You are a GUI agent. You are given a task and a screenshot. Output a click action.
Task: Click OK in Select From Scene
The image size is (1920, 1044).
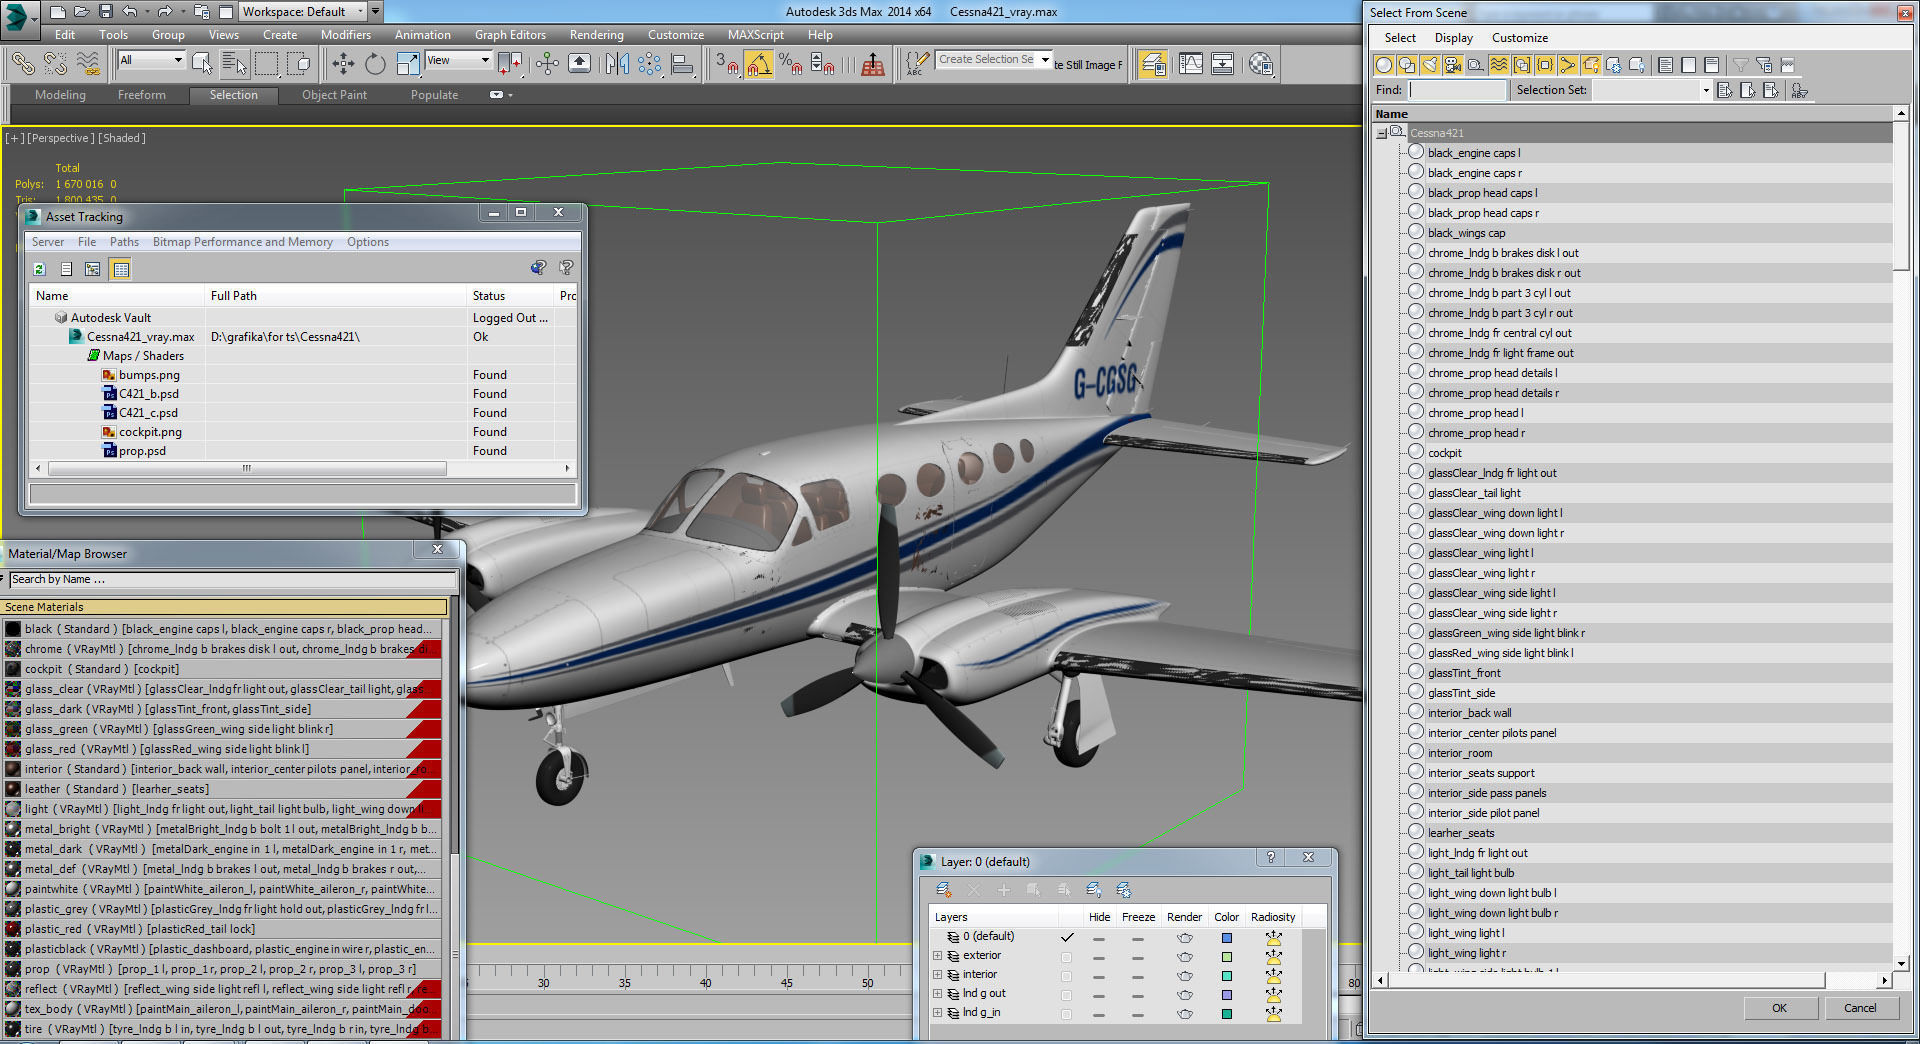point(1779,1008)
